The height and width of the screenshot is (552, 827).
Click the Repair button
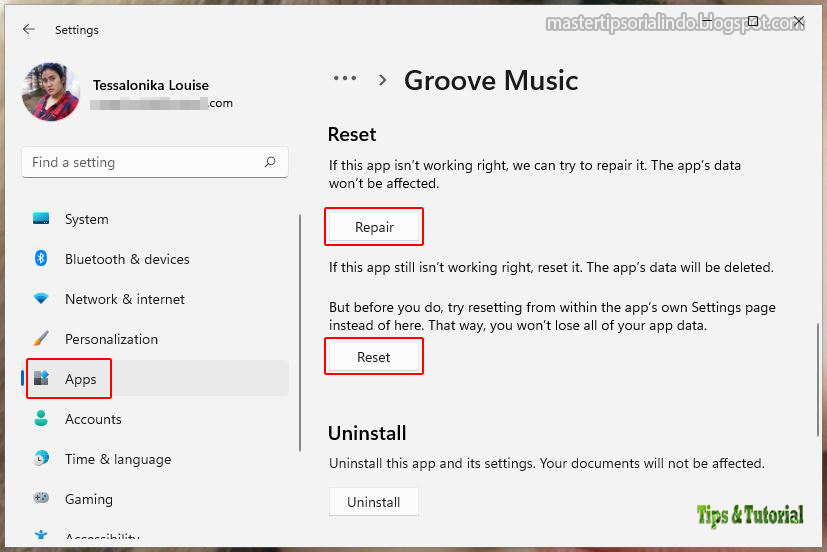374,227
